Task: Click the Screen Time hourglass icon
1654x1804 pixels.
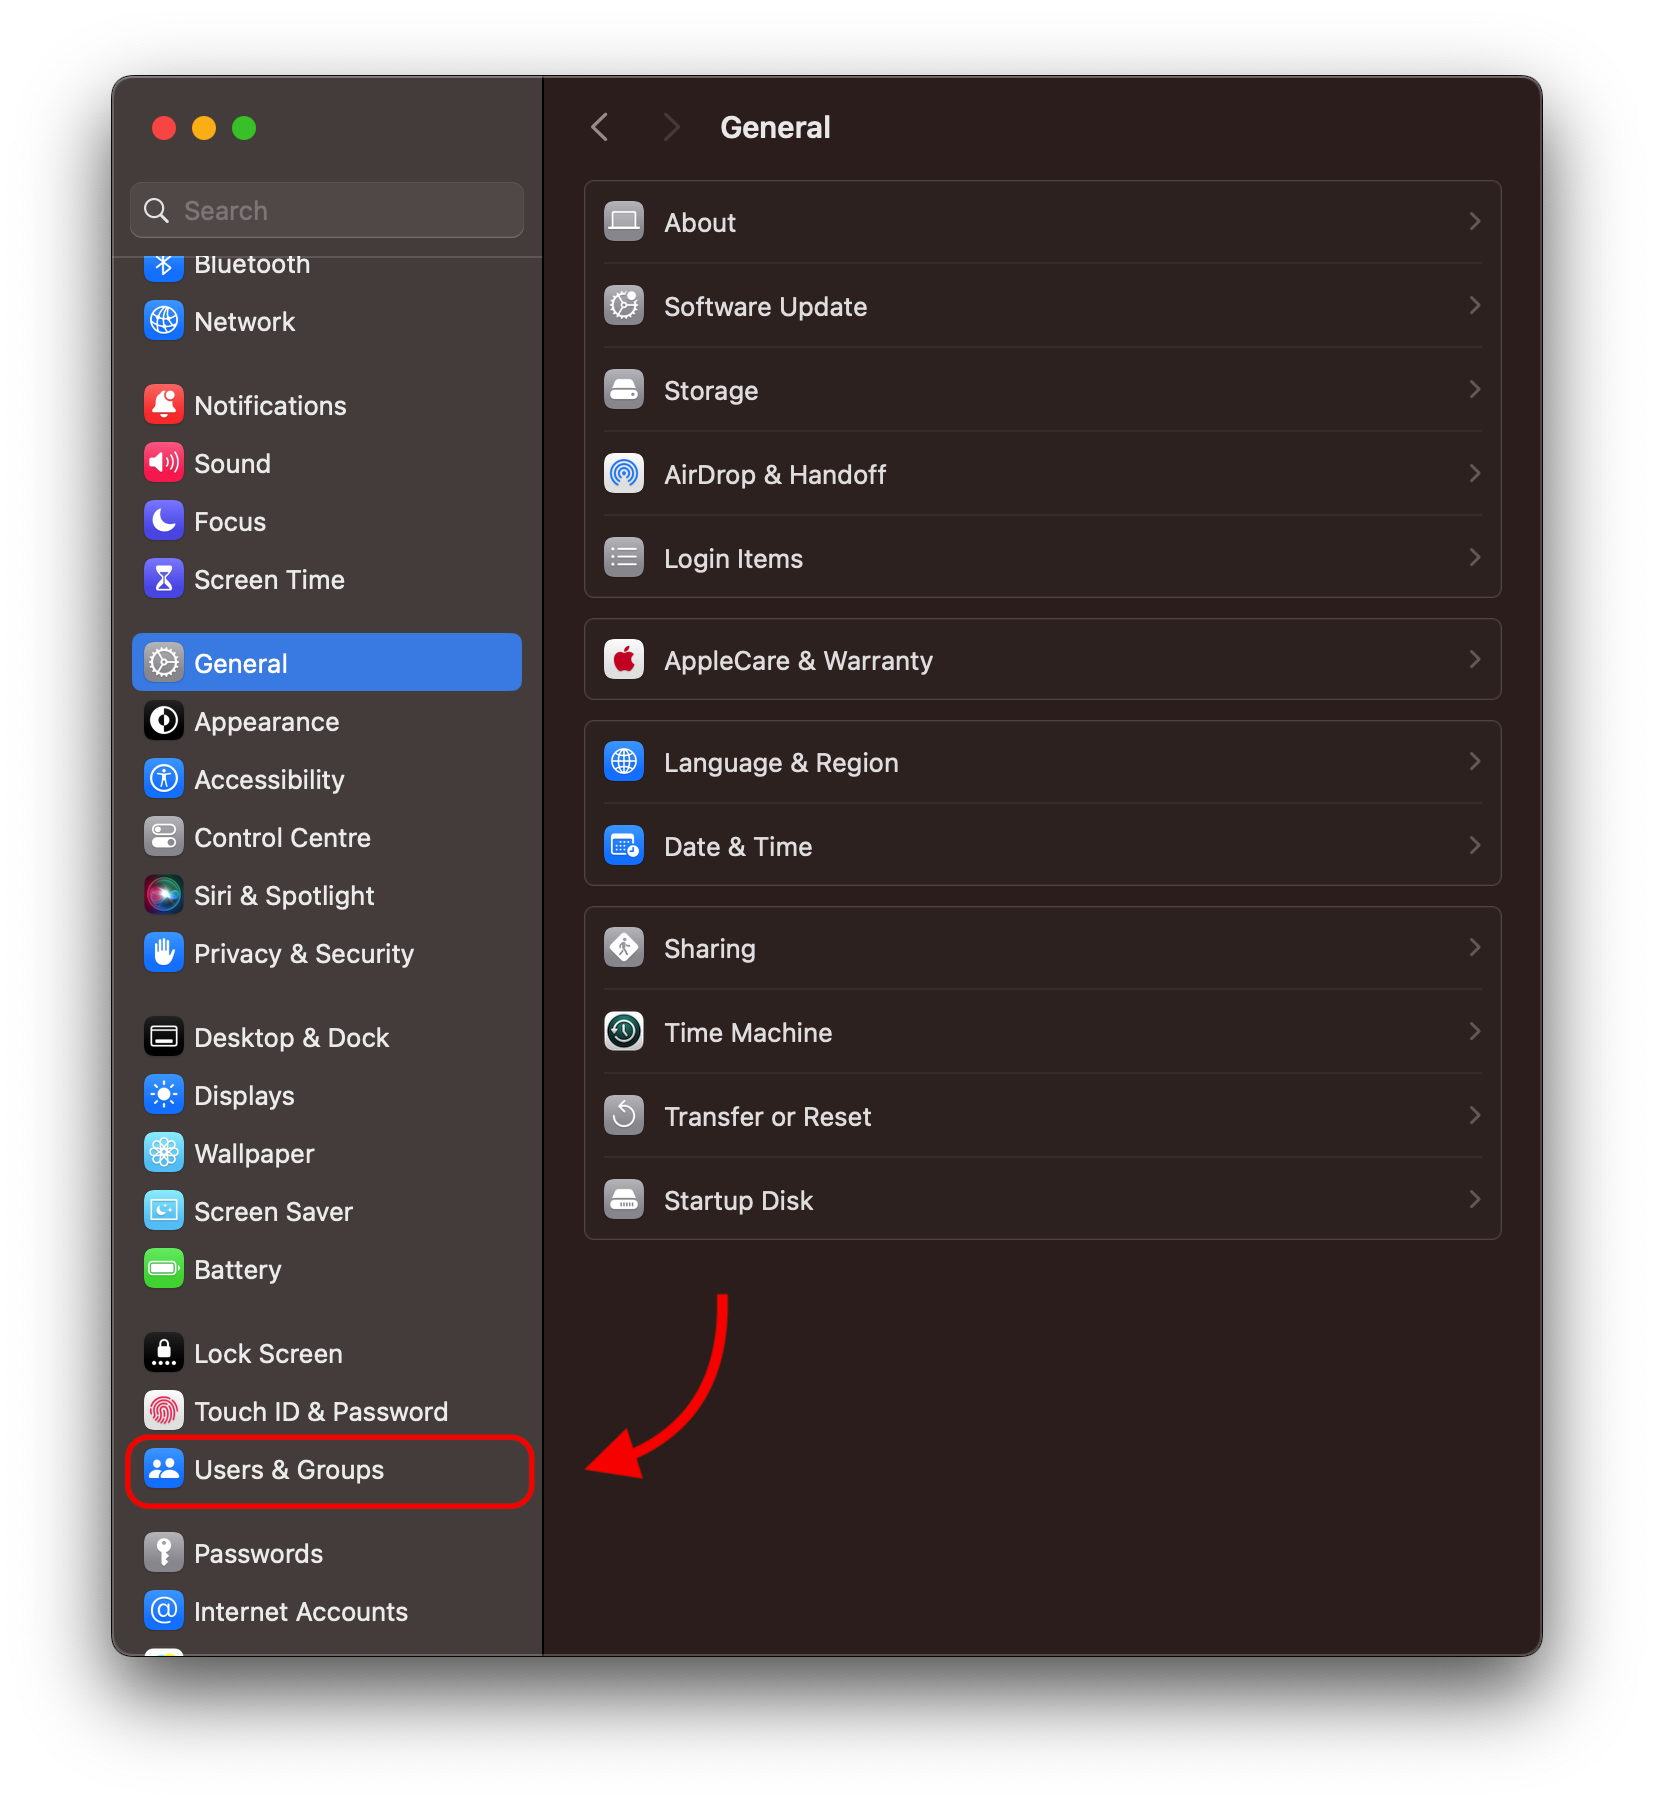Action: [x=164, y=579]
